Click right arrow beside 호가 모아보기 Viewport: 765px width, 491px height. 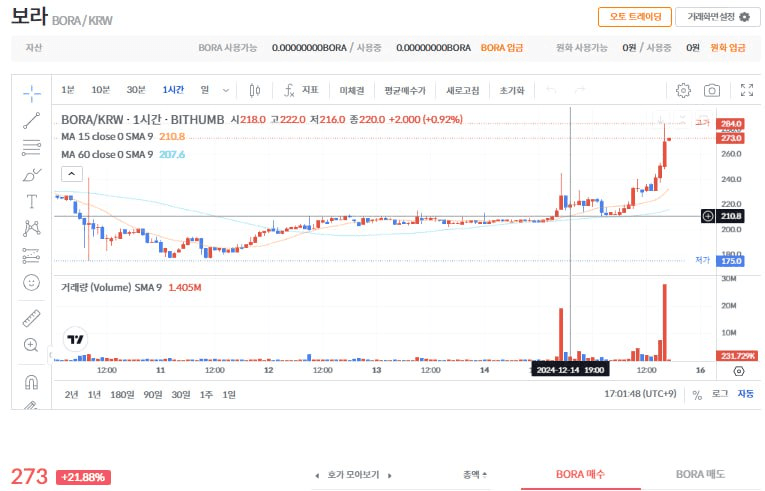[389, 475]
